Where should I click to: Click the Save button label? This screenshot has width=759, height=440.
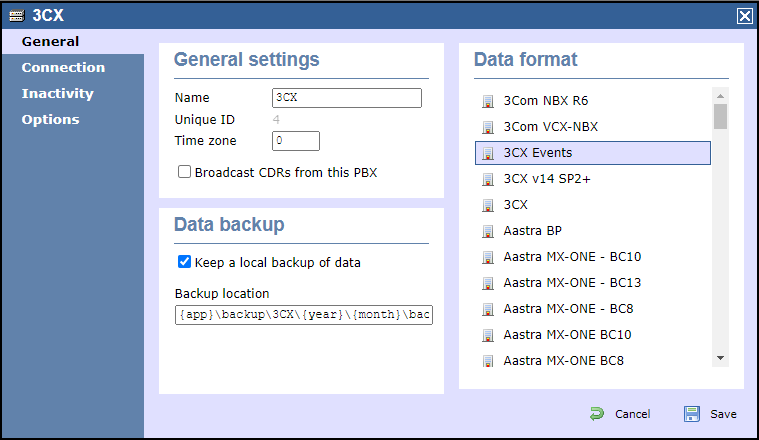pyautogui.click(x=723, y=414)
